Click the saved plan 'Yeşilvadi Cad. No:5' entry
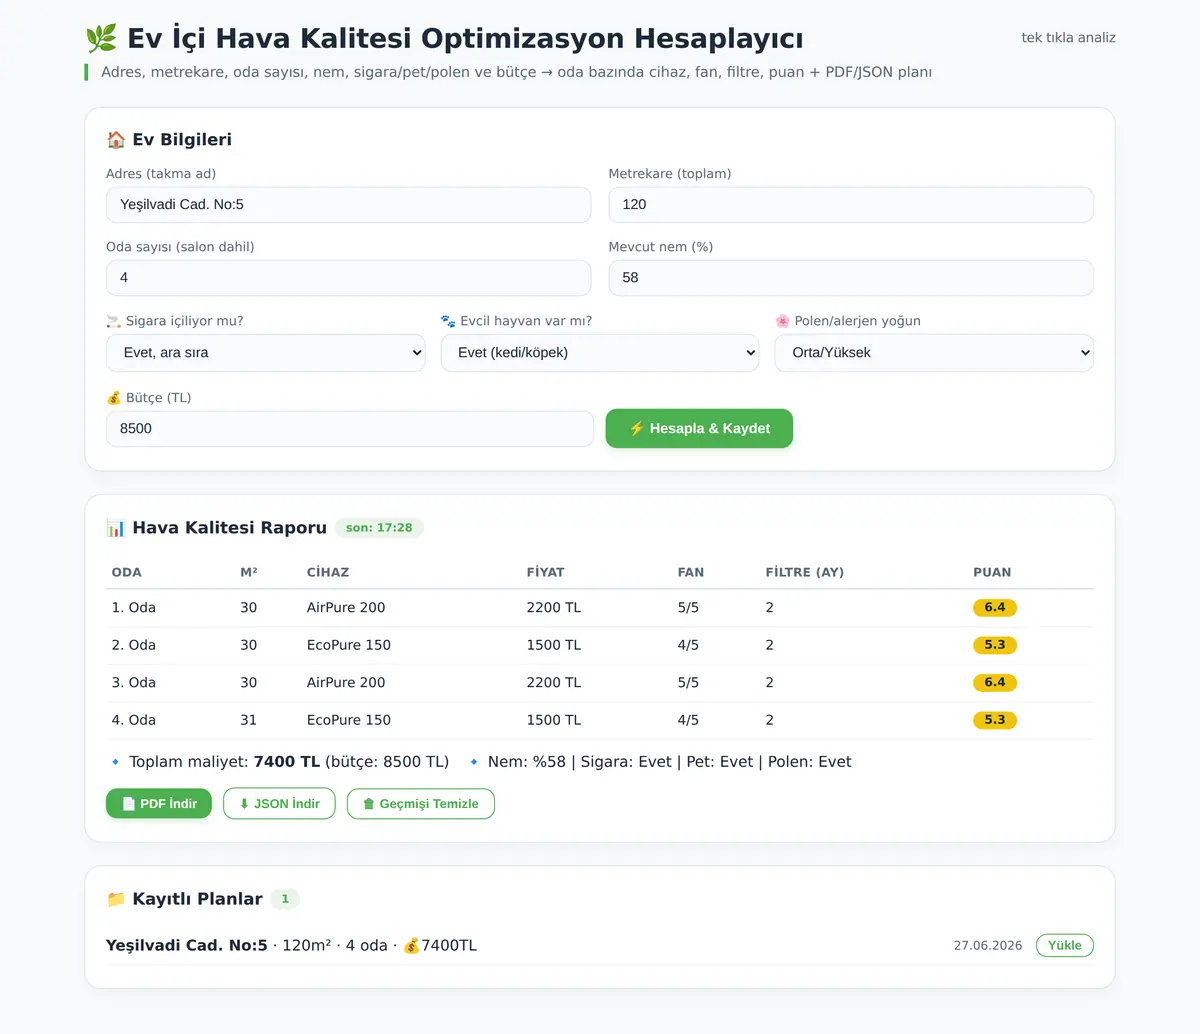Viewport: 1200px width, 1034px height. [x=187, y=945]
